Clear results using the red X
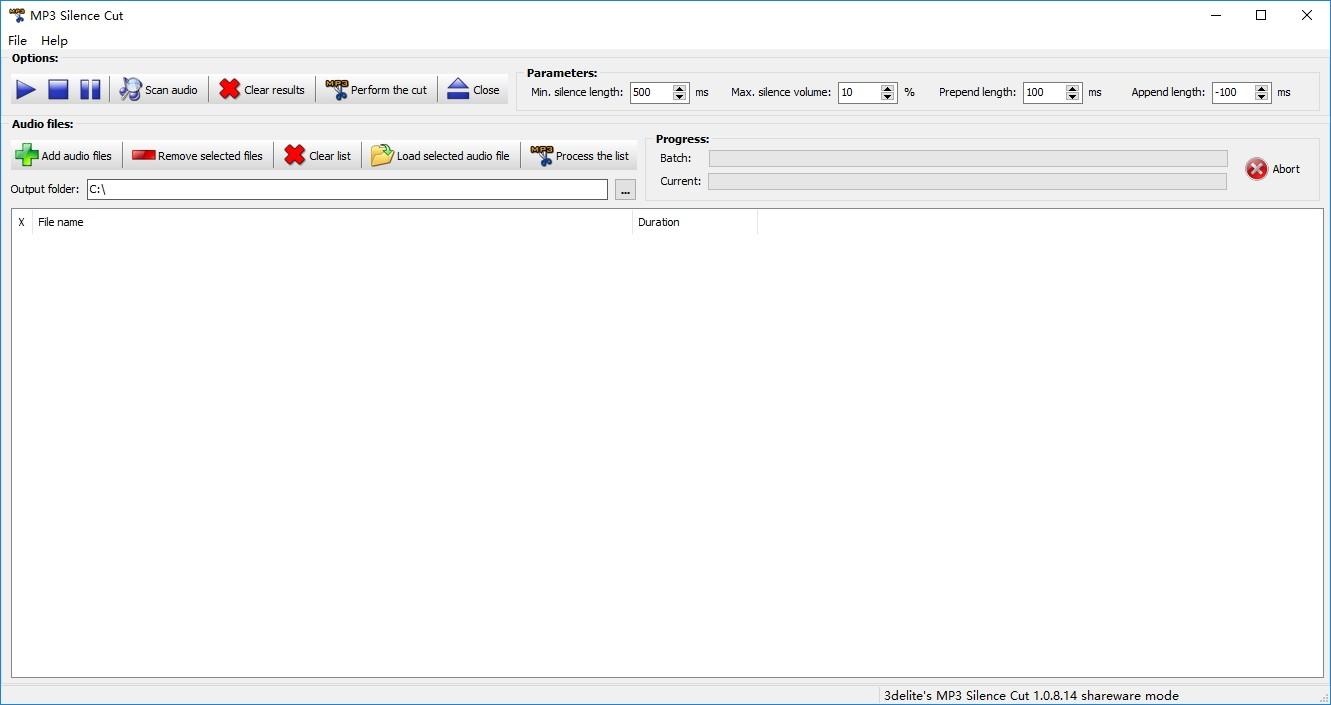 point(262,90)
